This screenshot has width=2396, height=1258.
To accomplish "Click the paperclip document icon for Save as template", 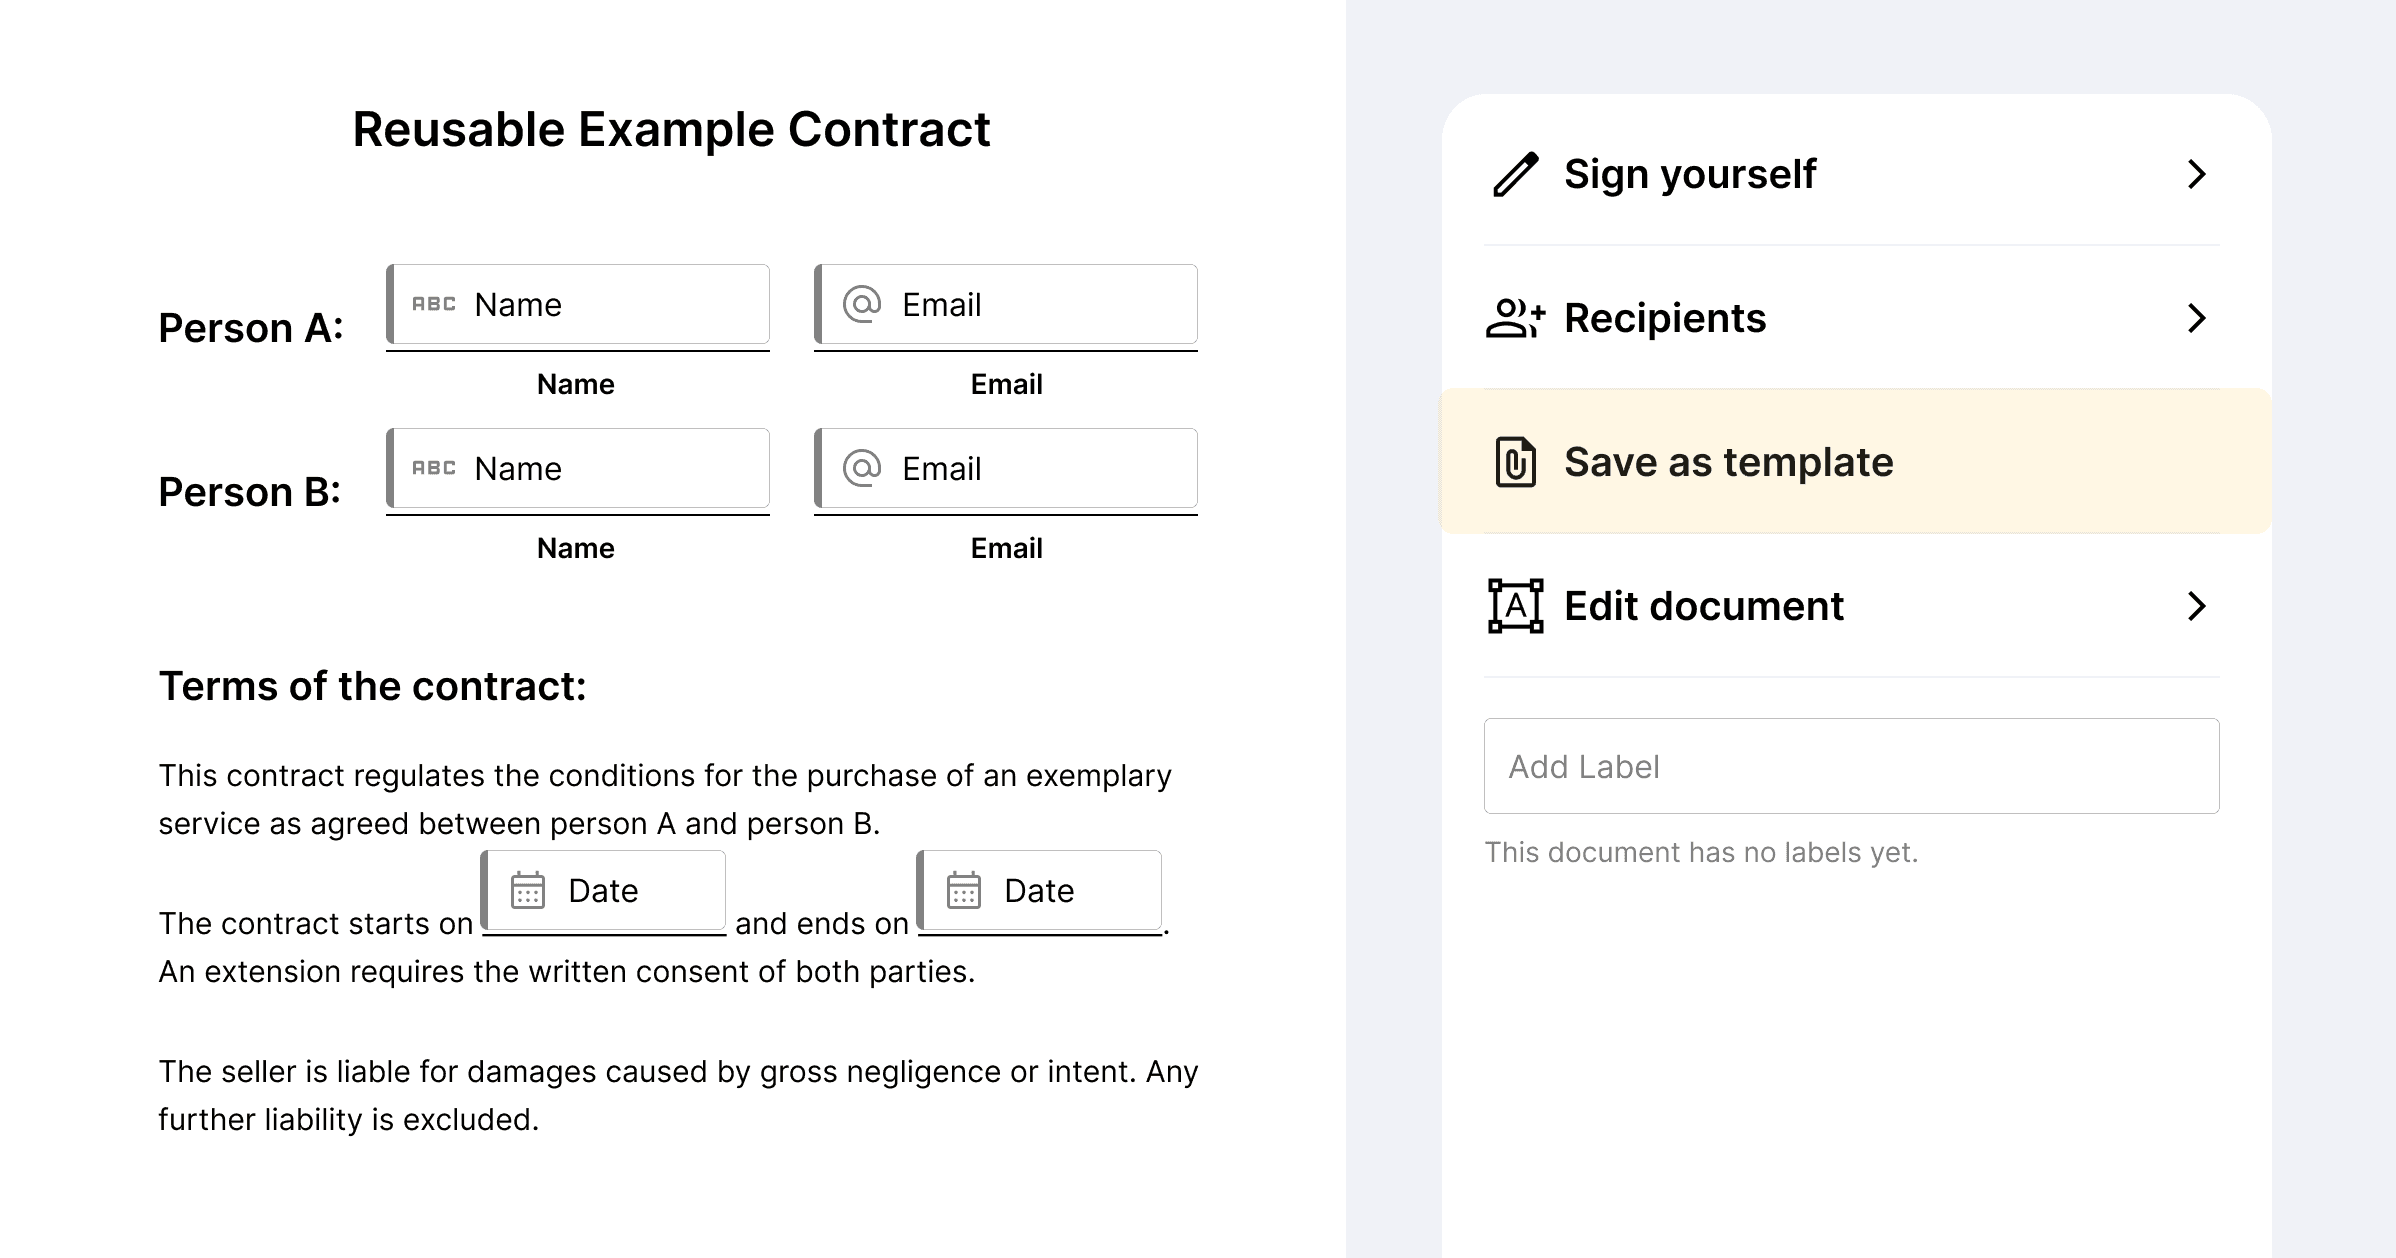I will point(1515,462).
